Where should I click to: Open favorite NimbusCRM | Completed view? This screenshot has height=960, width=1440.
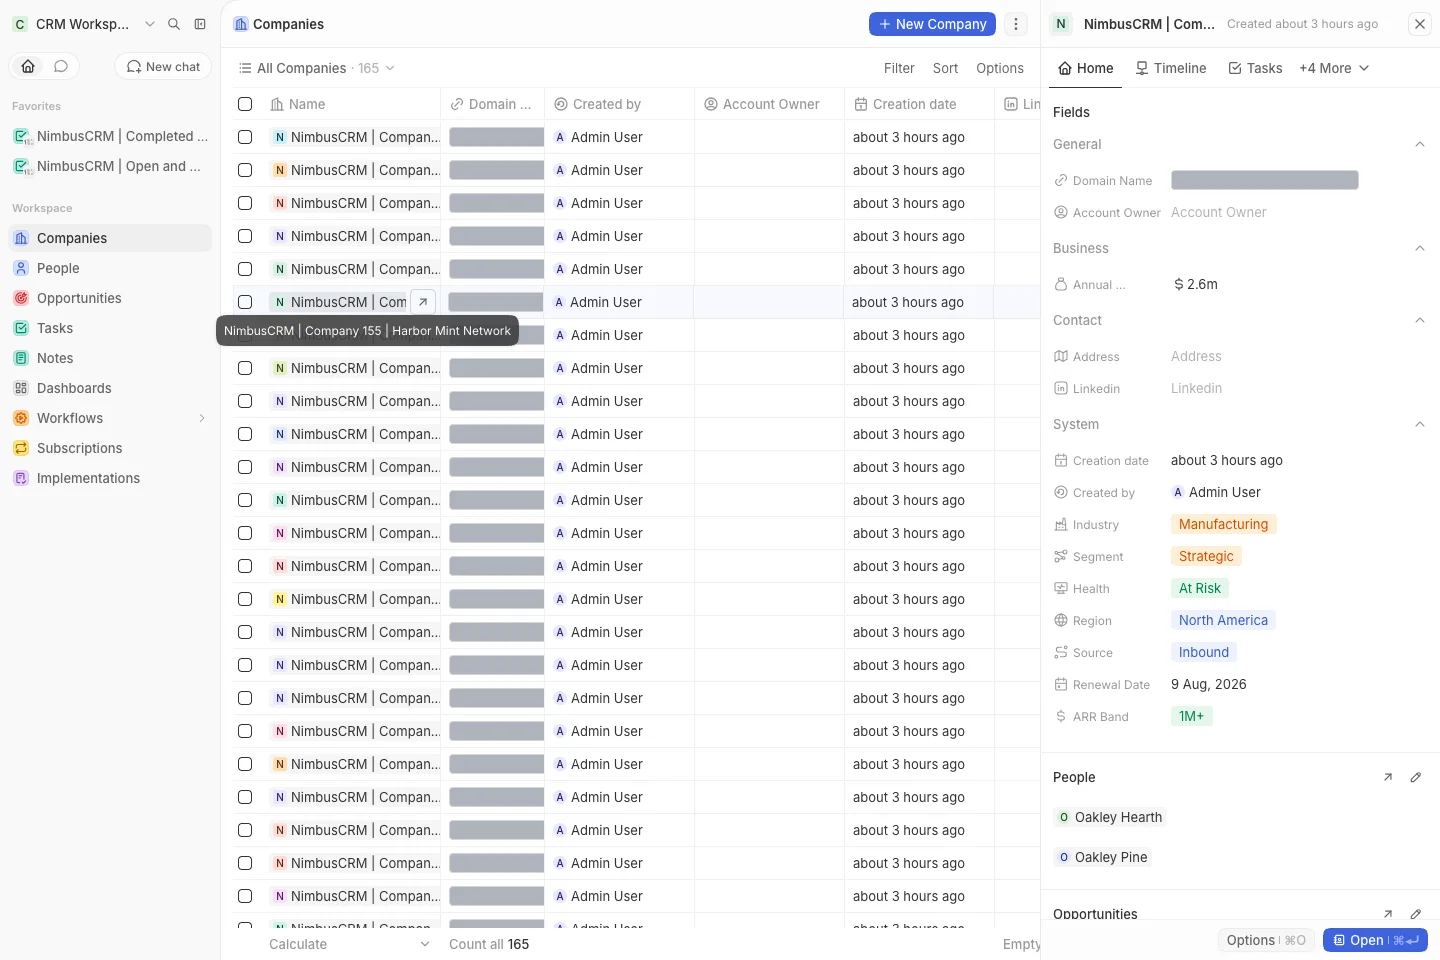[x=110, y=136]
